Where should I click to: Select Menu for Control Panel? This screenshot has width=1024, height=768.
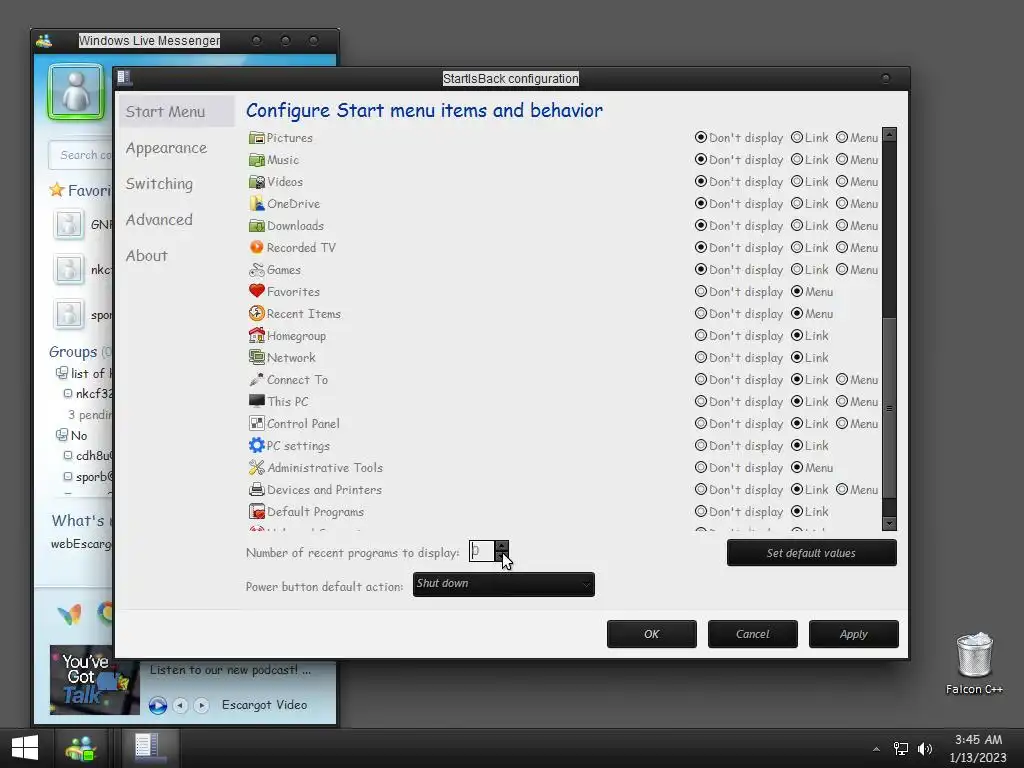pyautogui.click(x=842, y=423)
